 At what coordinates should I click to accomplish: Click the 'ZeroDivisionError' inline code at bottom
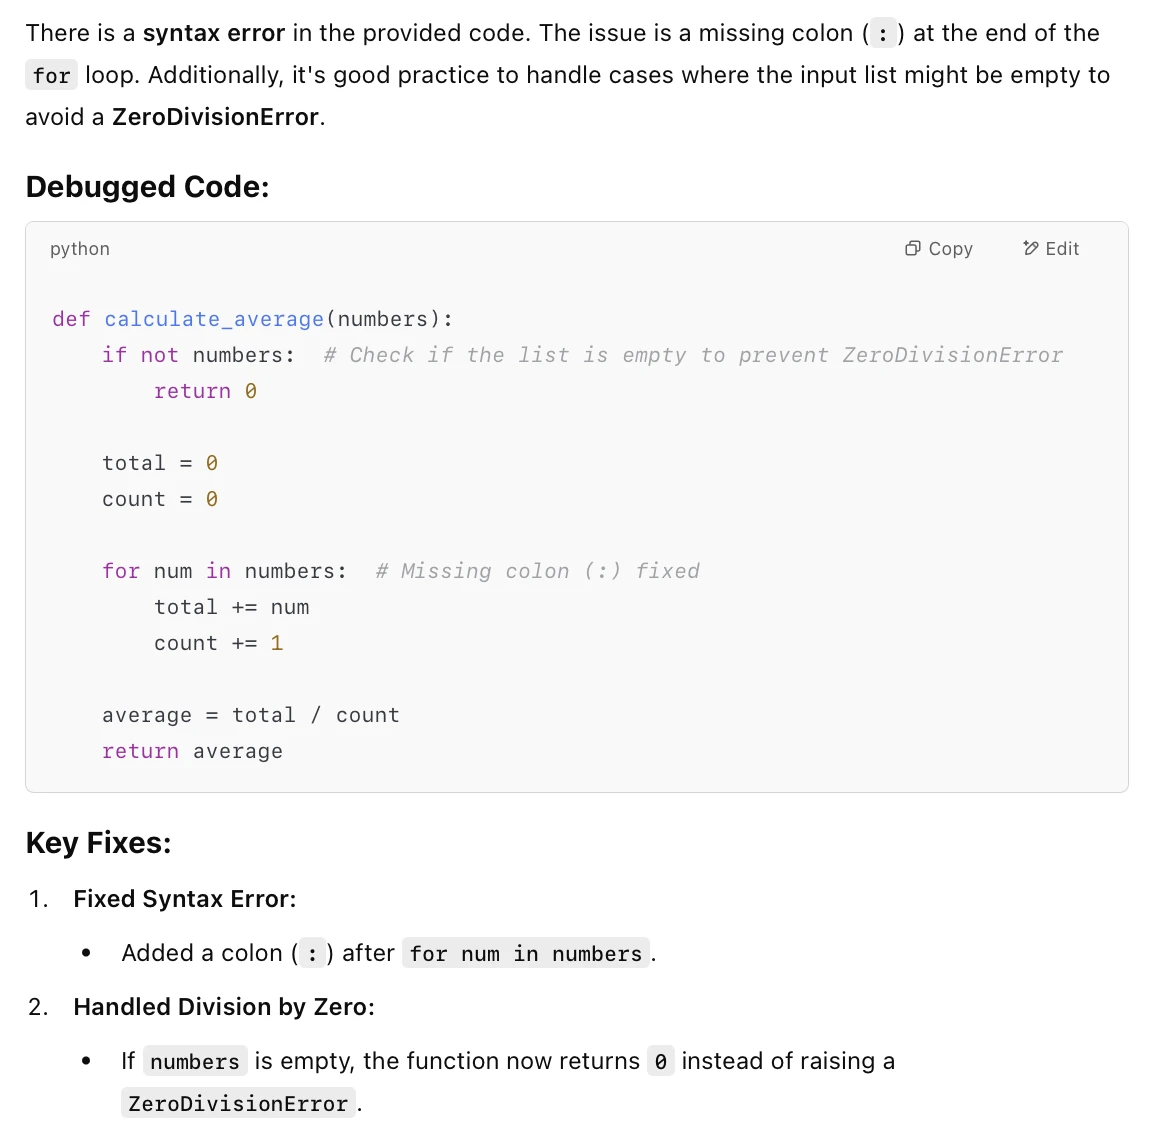coord(238,1104)
